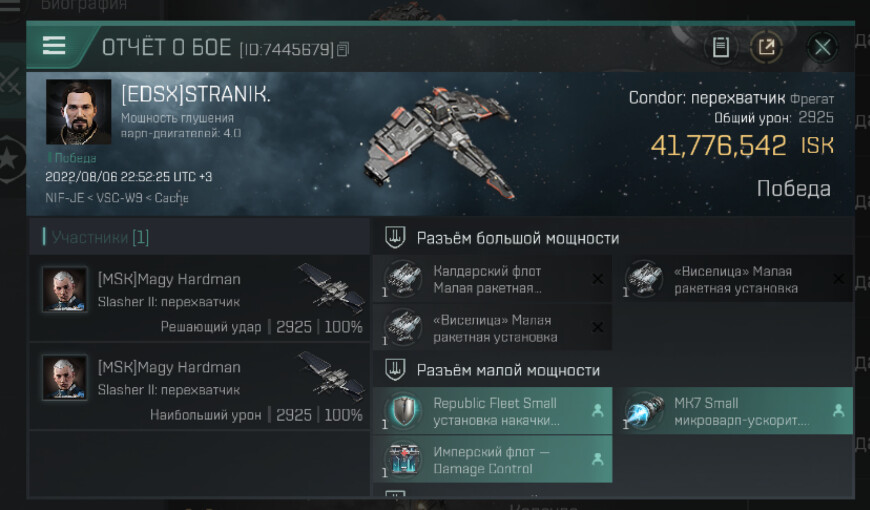The image size is (870, 510).
Task: Select the Участники [1] tab
Action: [x=100, y=237]
